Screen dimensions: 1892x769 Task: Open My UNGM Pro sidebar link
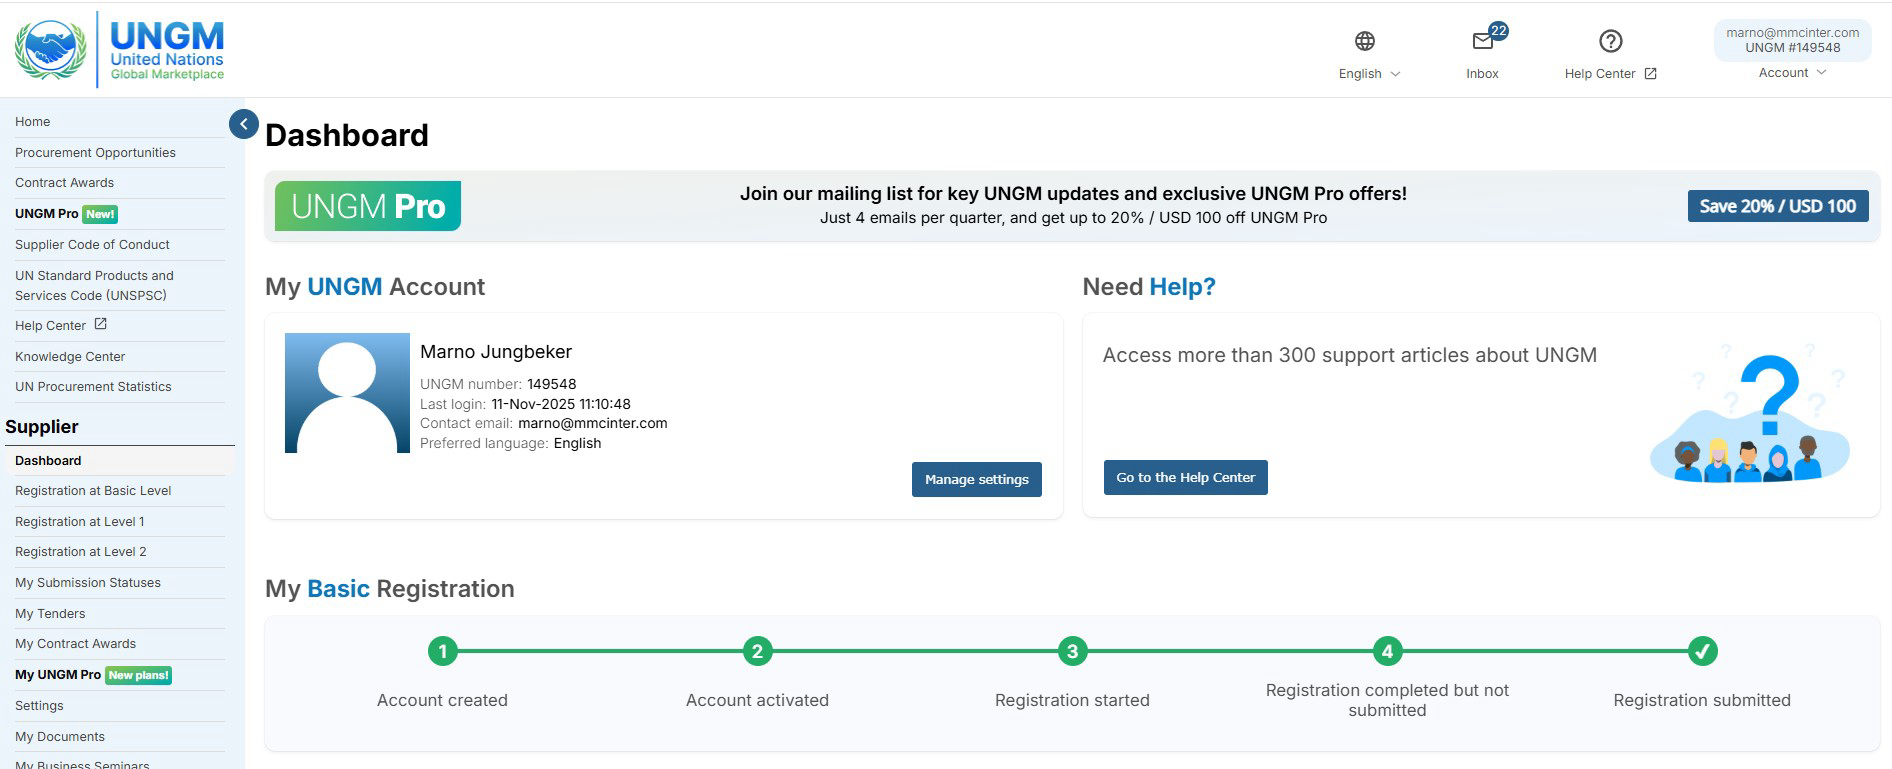pos(58,675)
